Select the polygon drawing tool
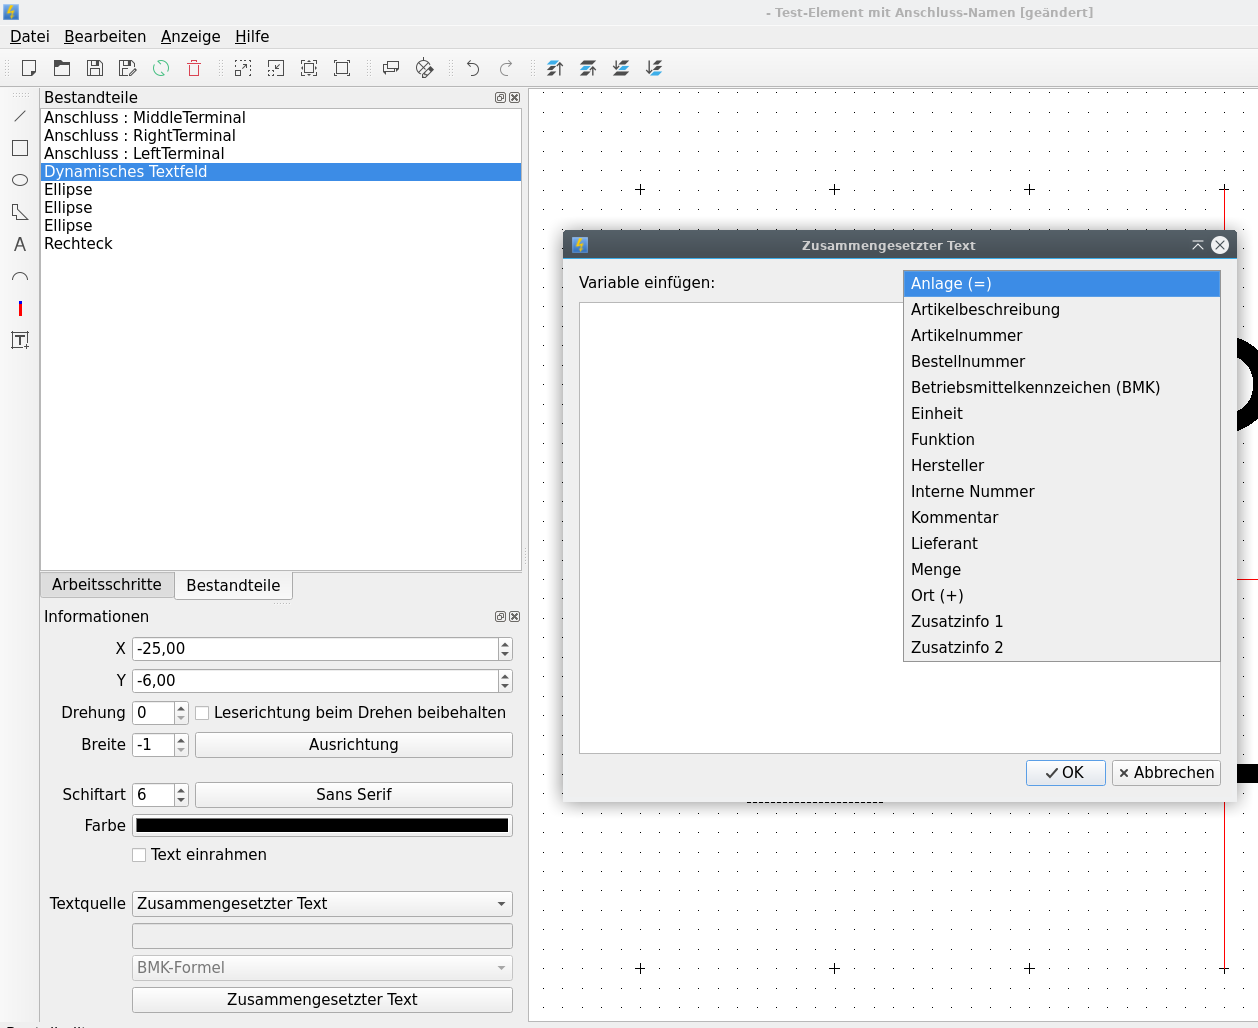Image resolution: width=1258 pixels, height=1028 pixels. tap(20, 212)
